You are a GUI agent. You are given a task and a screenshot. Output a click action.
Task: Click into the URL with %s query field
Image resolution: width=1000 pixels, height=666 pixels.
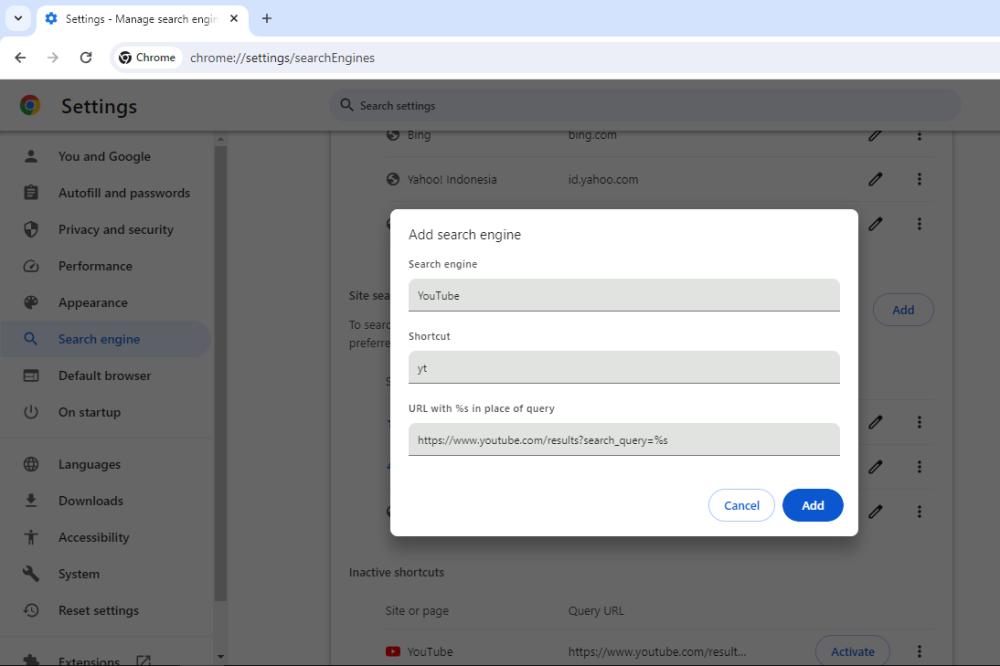tap(624, 440)
